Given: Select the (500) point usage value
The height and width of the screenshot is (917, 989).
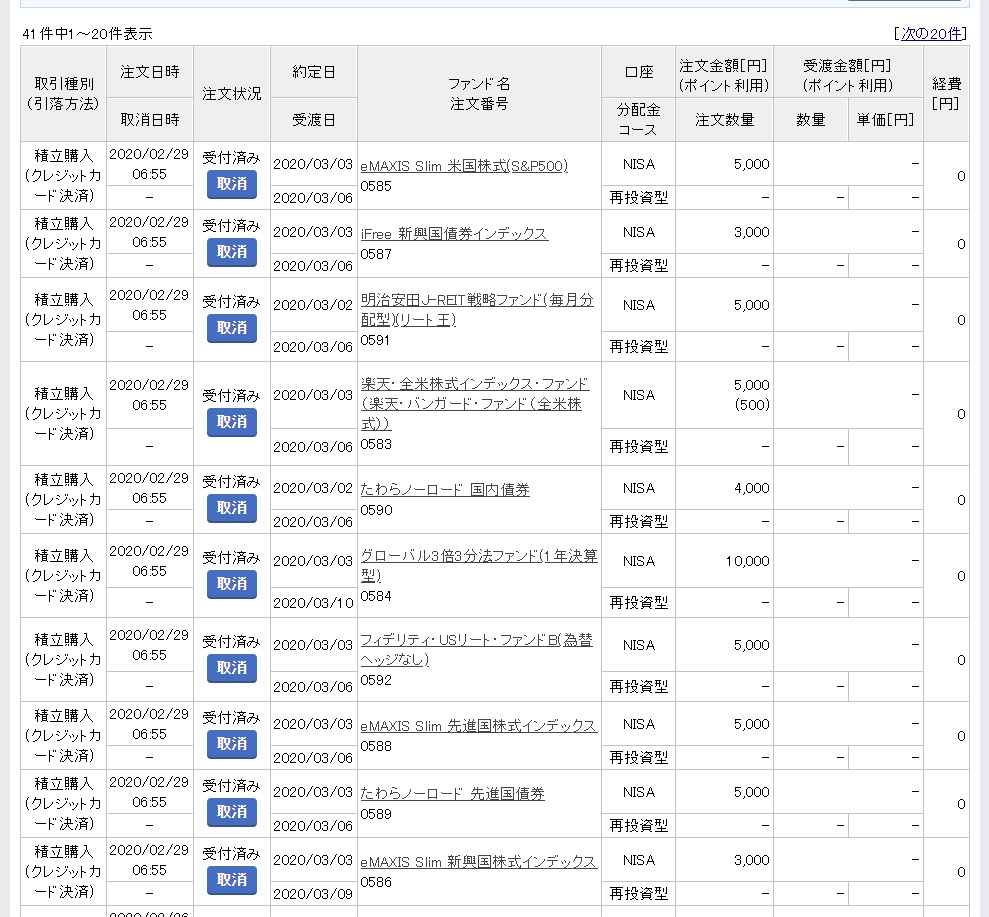Looking at the screenshot, I should (x=752, y=405).
